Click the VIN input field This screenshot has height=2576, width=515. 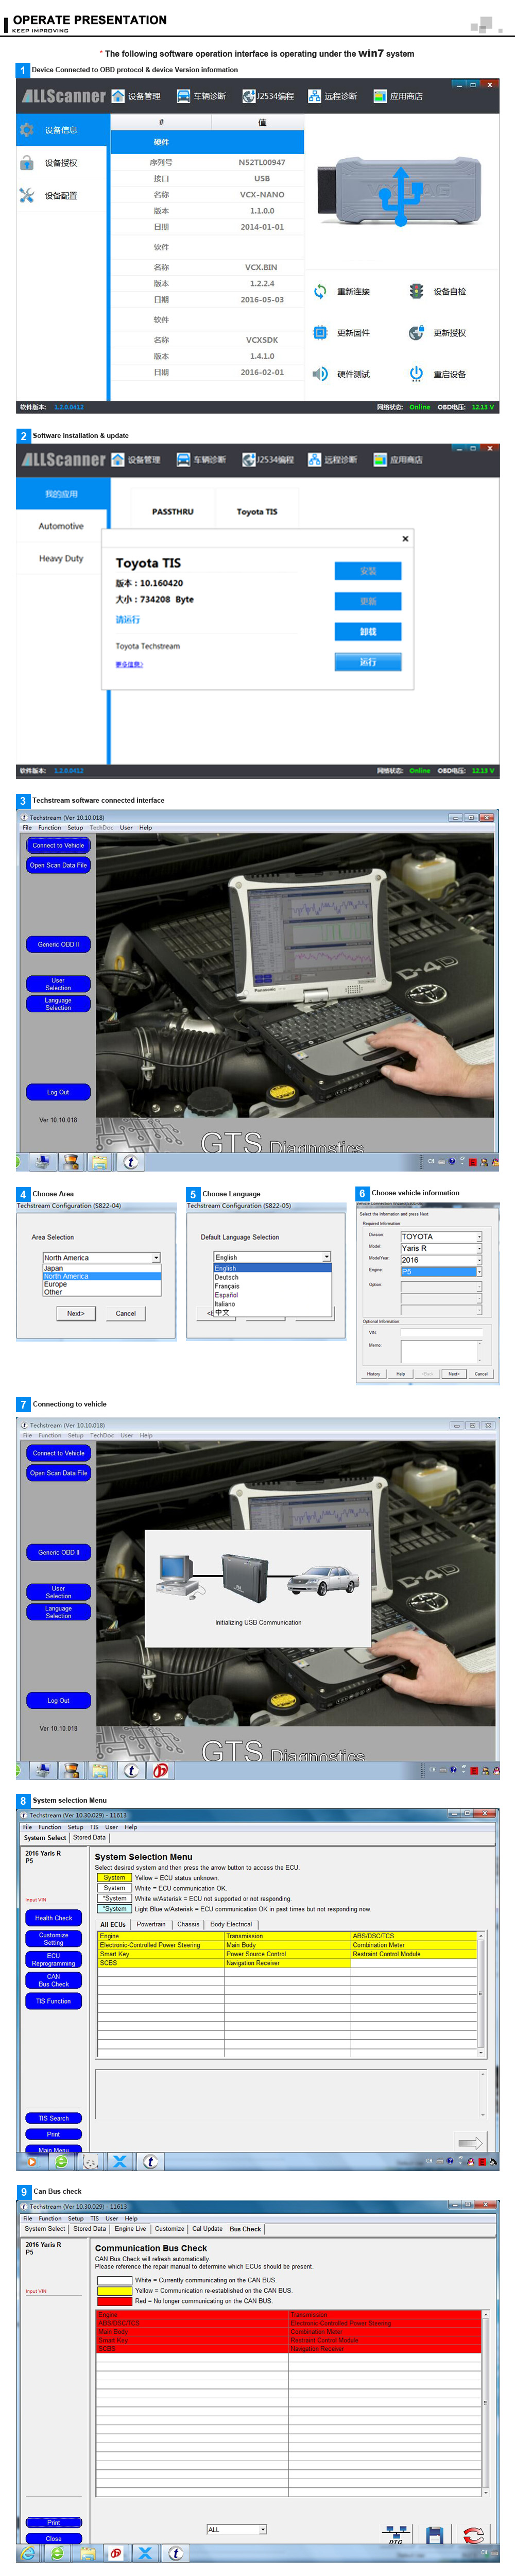pos(441,1332)
